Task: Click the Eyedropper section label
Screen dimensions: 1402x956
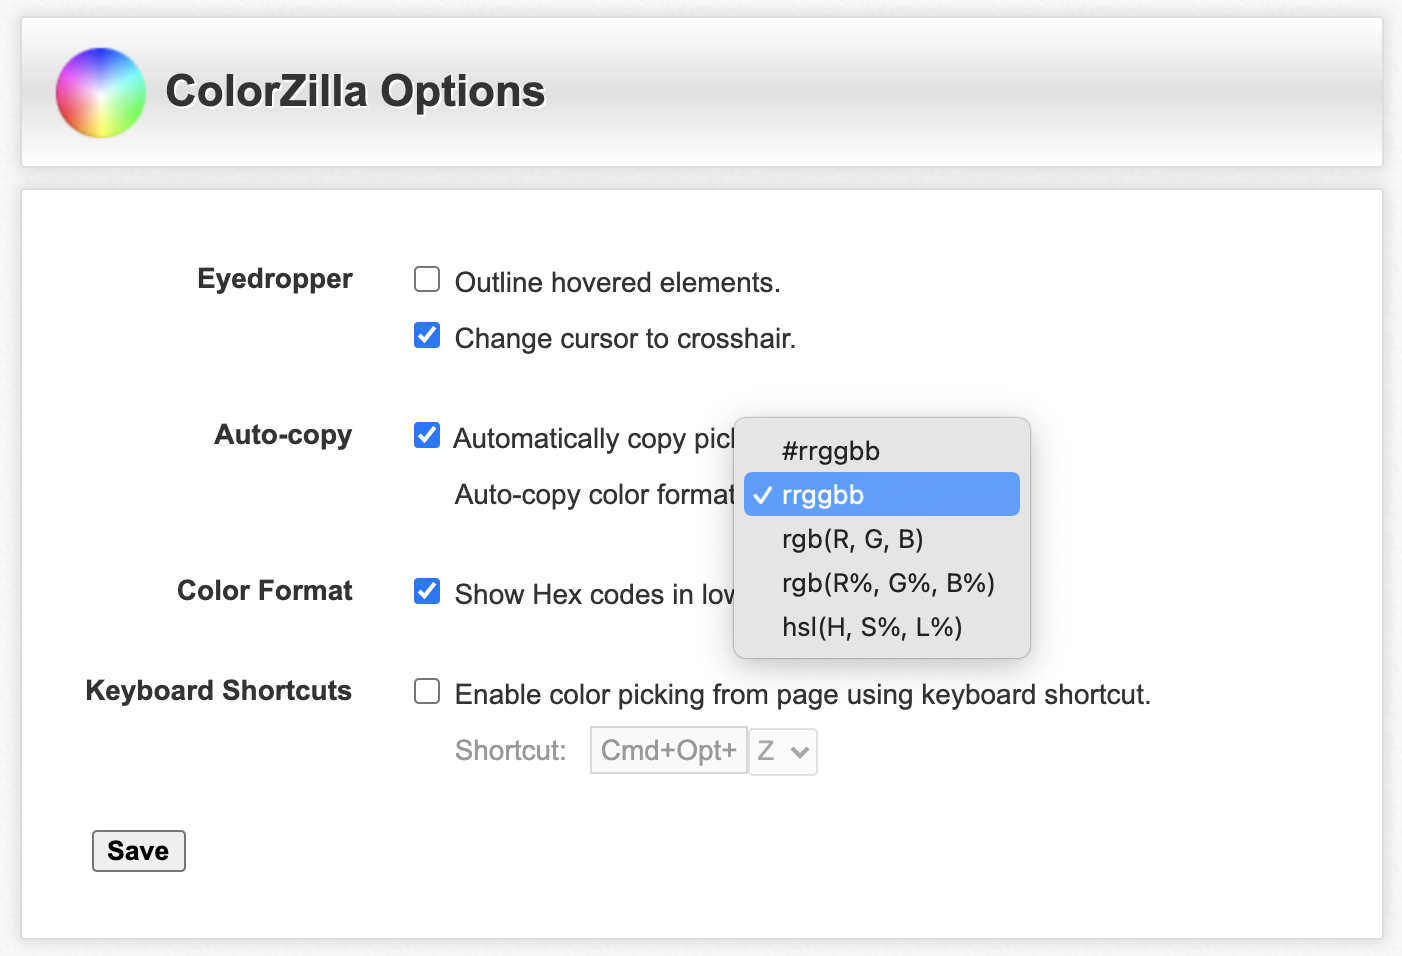Action: (275, 279)
